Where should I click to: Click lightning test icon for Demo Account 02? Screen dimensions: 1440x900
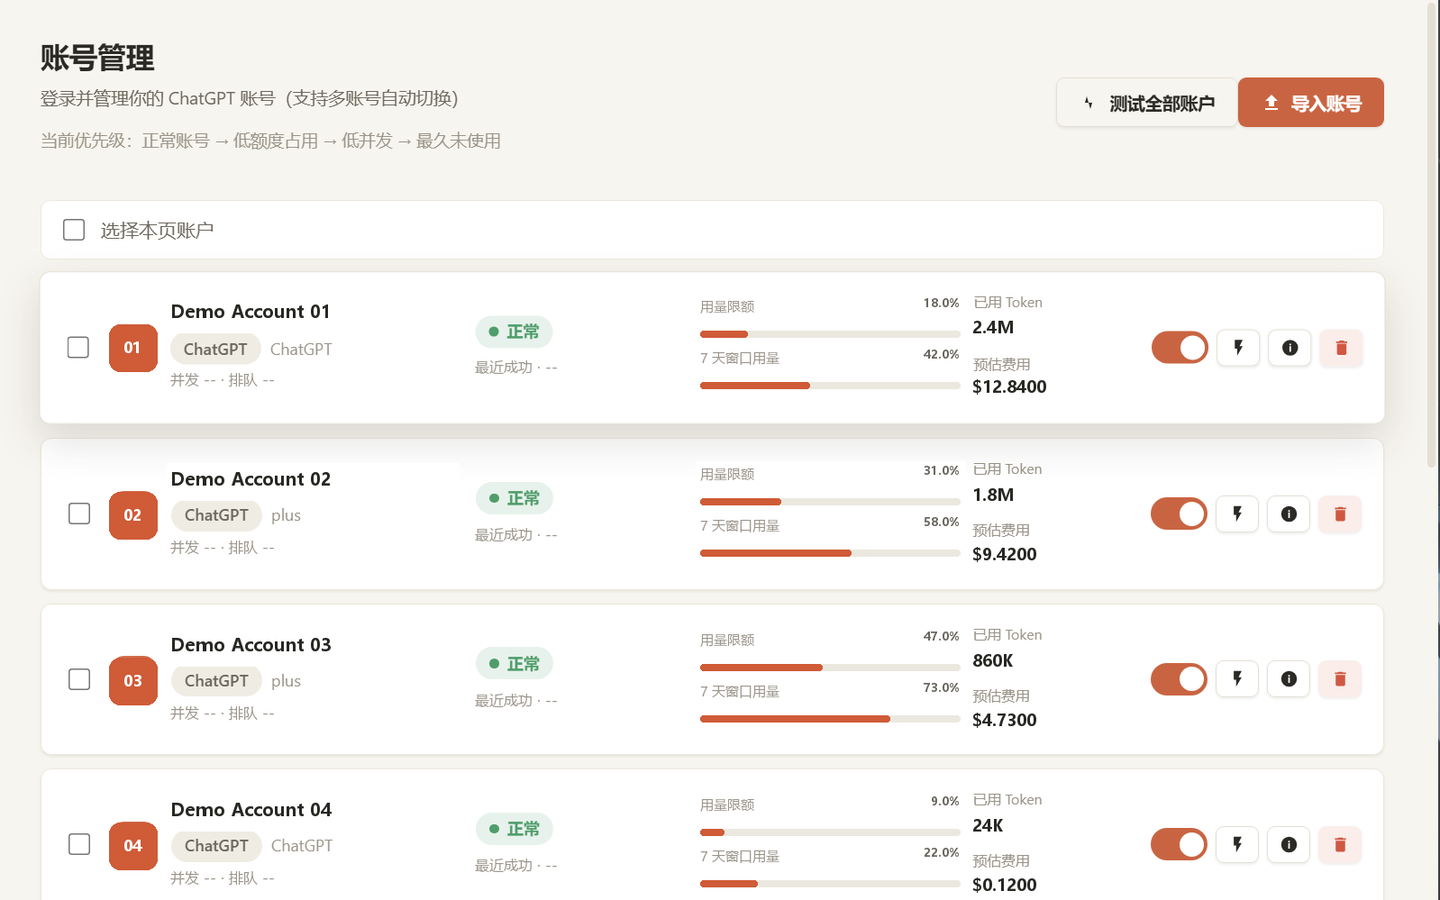pyautogui.click(x=1237, y=514)
